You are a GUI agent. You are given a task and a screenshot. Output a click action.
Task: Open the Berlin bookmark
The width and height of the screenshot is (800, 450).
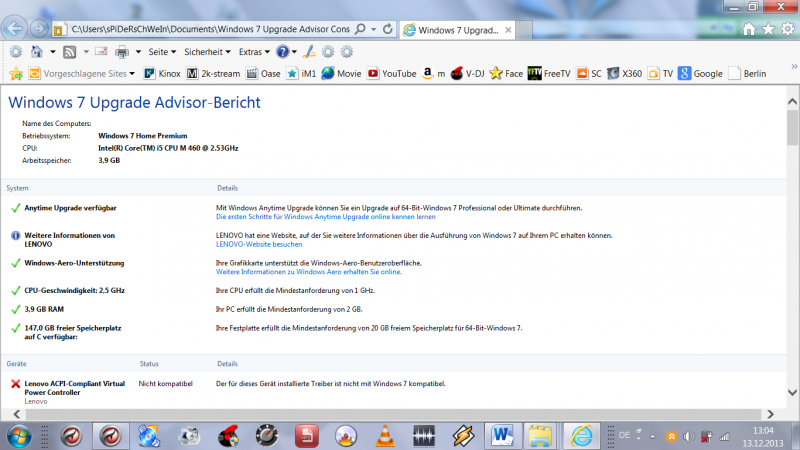(x=747, y=73)
